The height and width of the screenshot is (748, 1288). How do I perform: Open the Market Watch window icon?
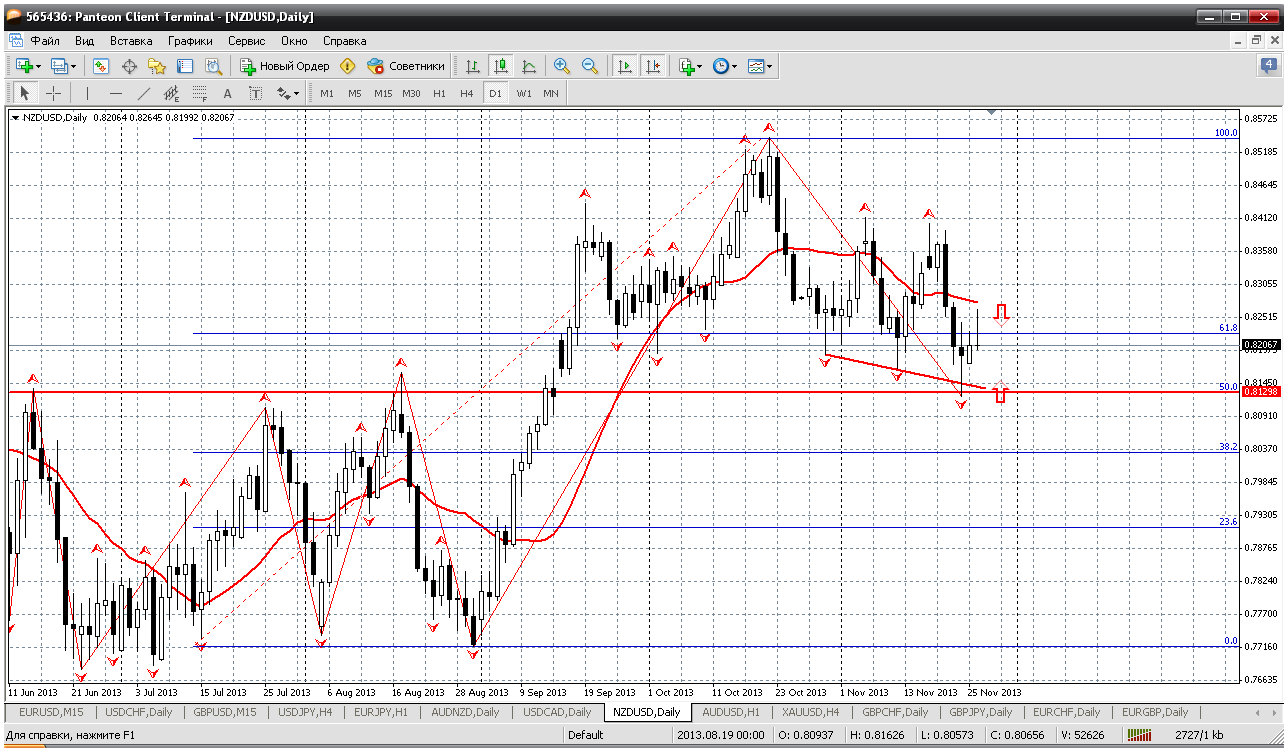point(101,66)
